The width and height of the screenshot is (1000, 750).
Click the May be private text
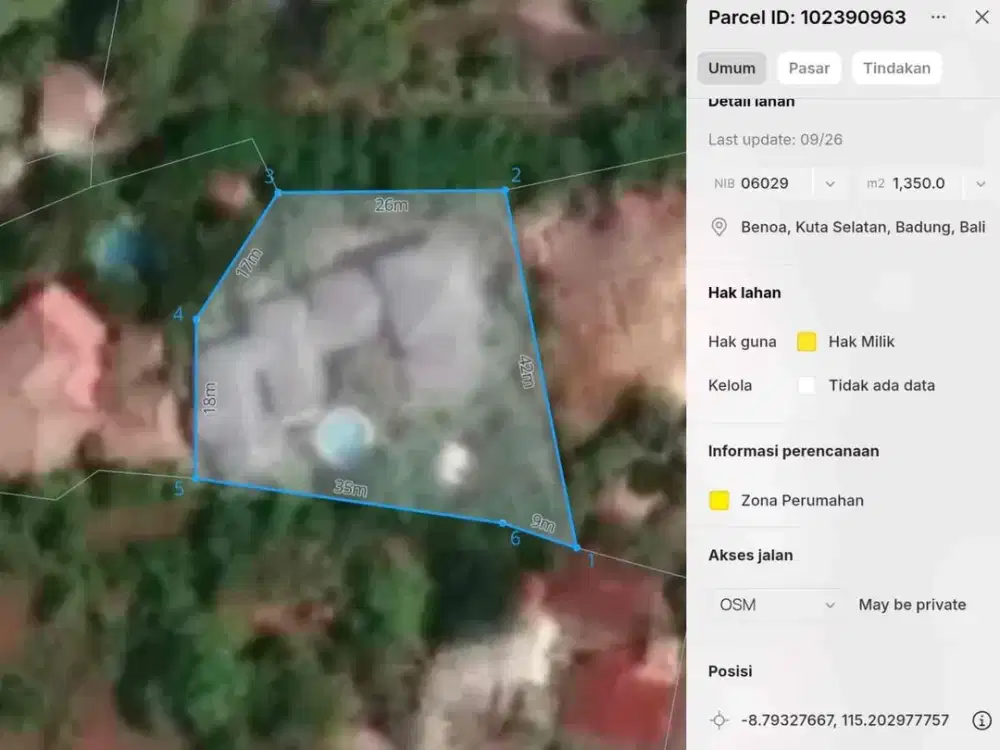(912, 605)
